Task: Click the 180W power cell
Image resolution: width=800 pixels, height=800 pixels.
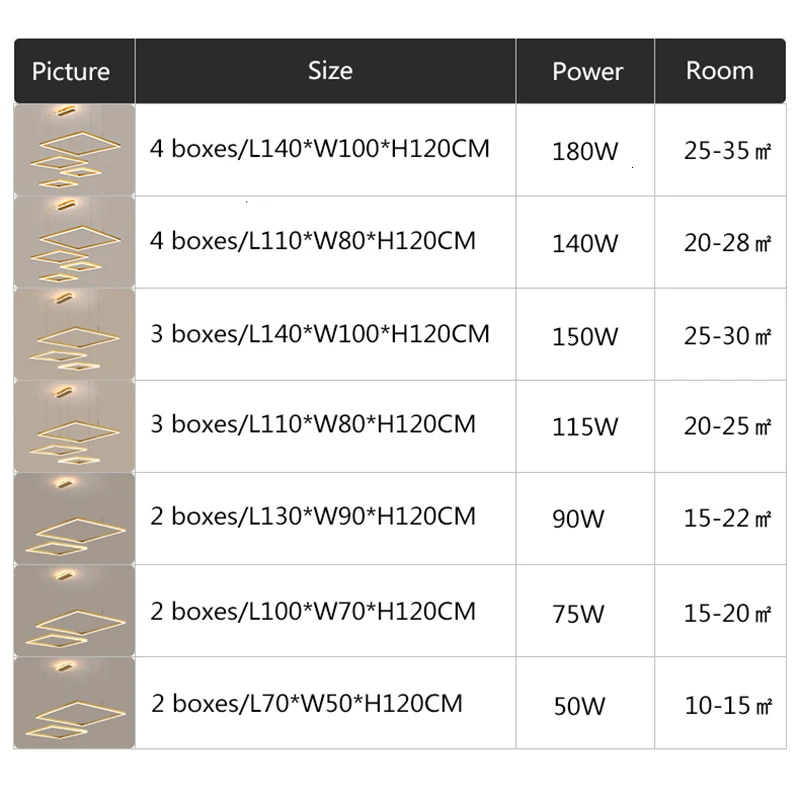Action: point(585,152)
